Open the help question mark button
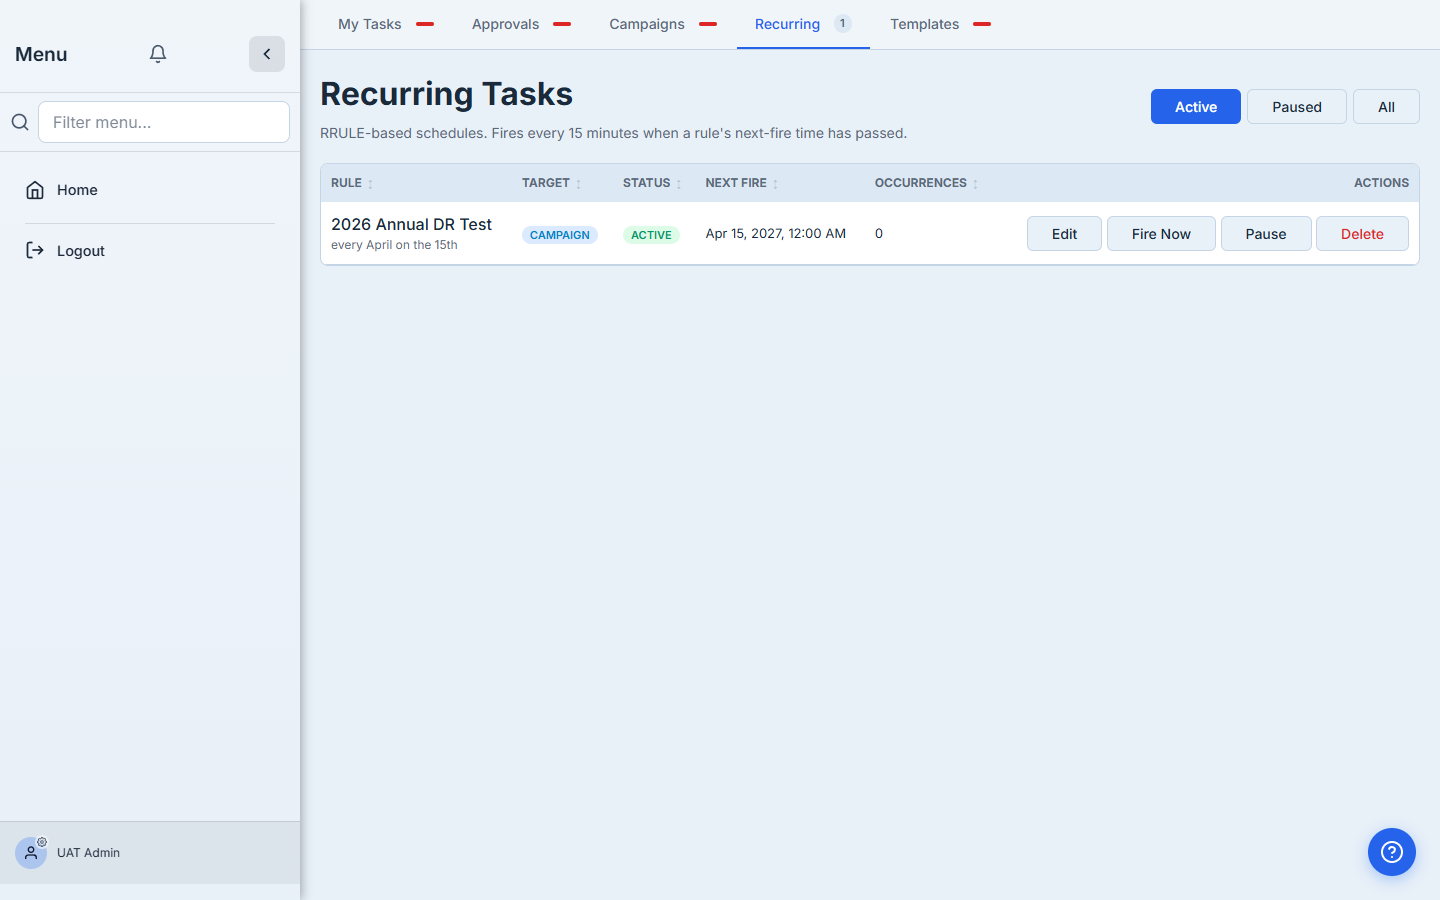The width and height of the screenshot is (1440, 900). pyautogui.click(x=1392, y=852)
